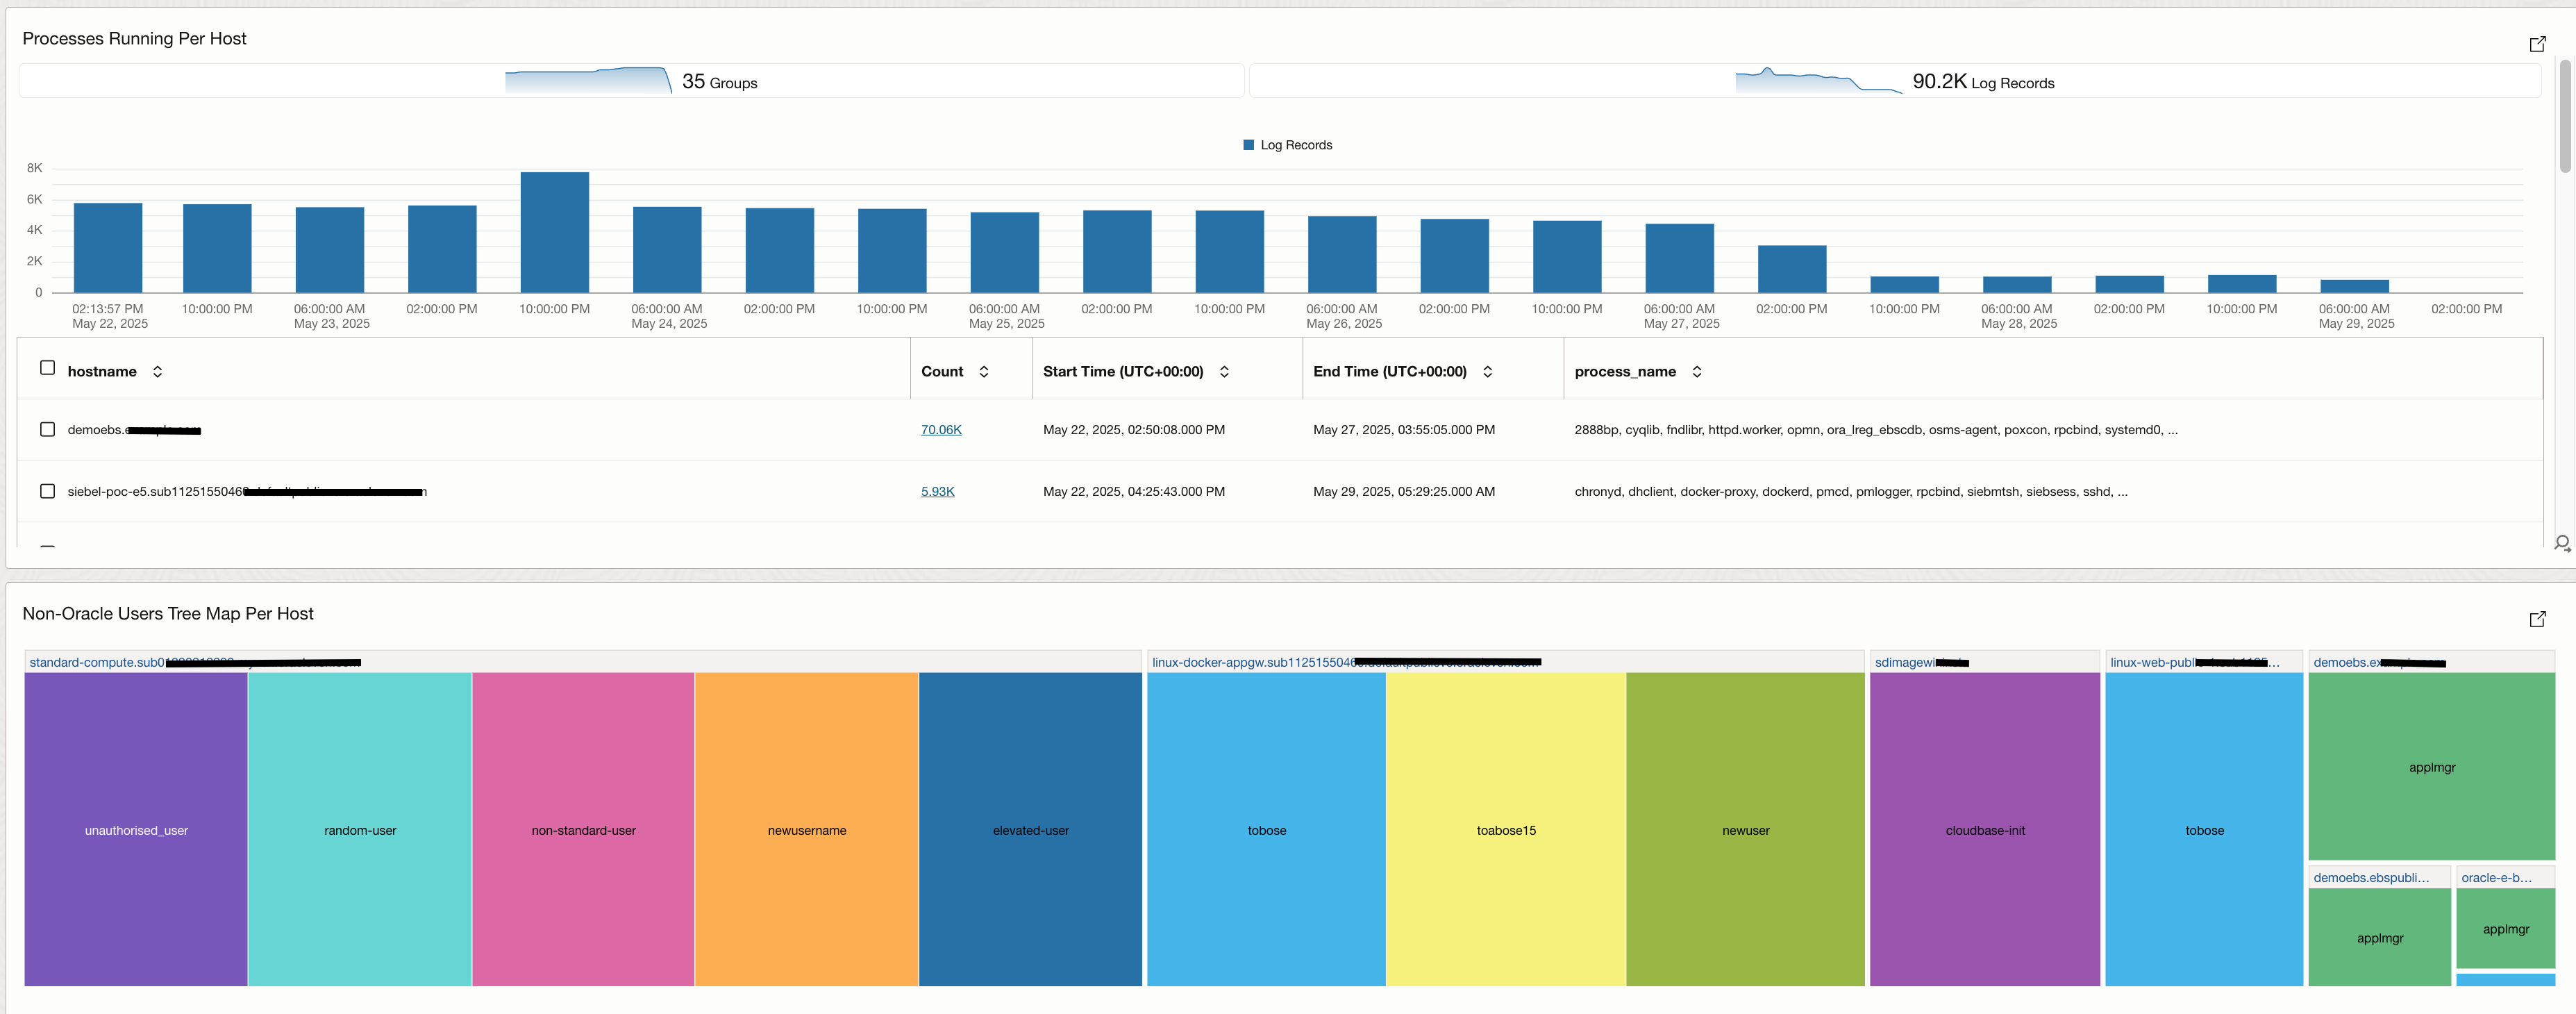Check the demoebs host row checkbox
The height and width of the screenshot is (1014, 2576).
[47, 430]
